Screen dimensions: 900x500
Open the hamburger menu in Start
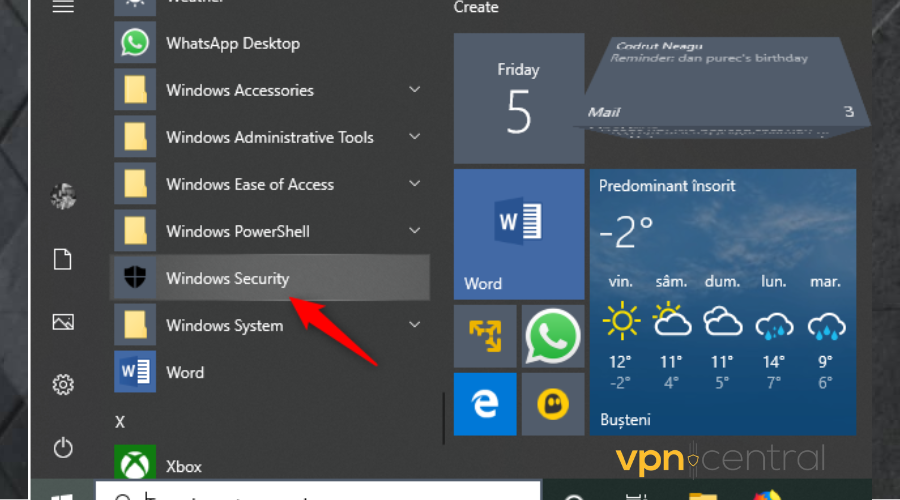click(63, 6)
